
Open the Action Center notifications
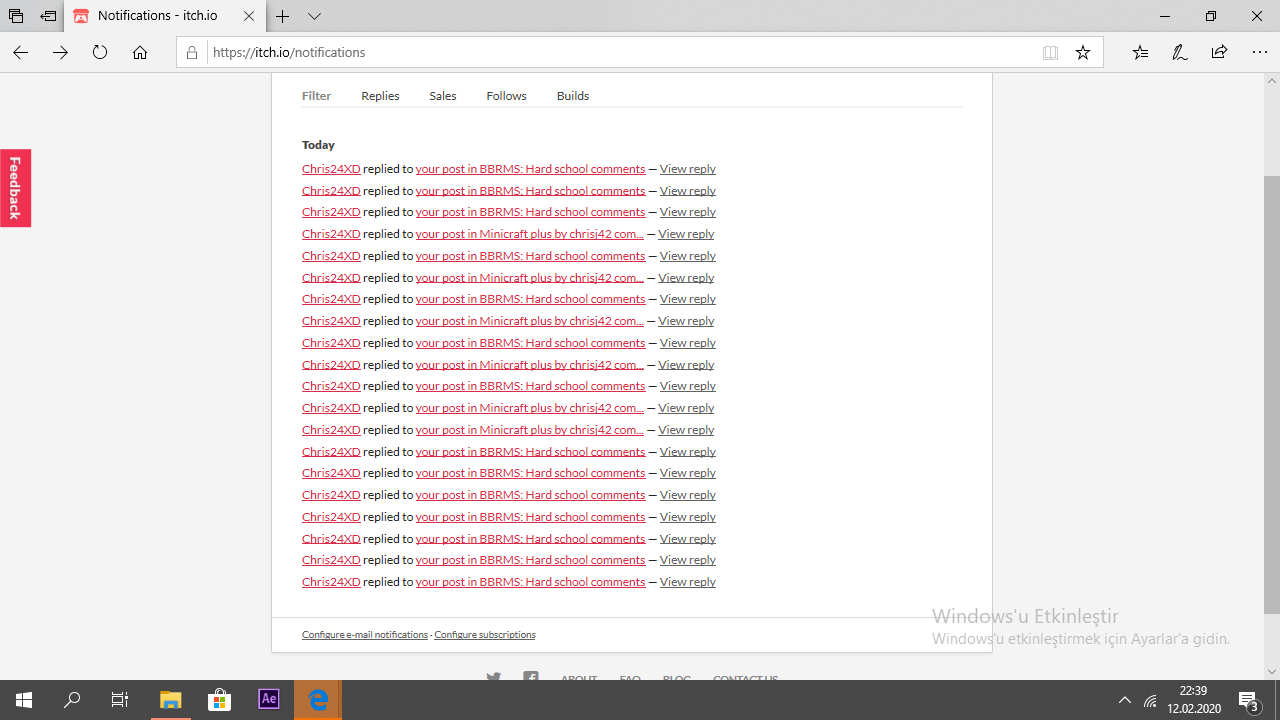[x=1249, y=700]
